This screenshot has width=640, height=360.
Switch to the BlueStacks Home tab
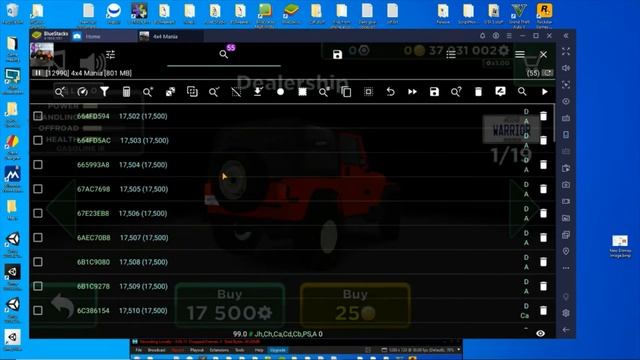[x=93, y=36]
